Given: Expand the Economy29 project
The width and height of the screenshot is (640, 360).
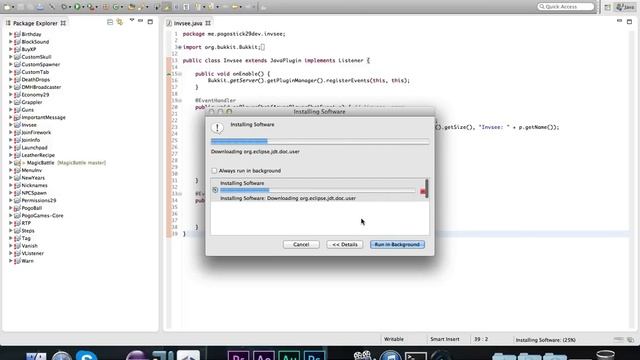Looking at the screenshot, I should coord(11,95).
